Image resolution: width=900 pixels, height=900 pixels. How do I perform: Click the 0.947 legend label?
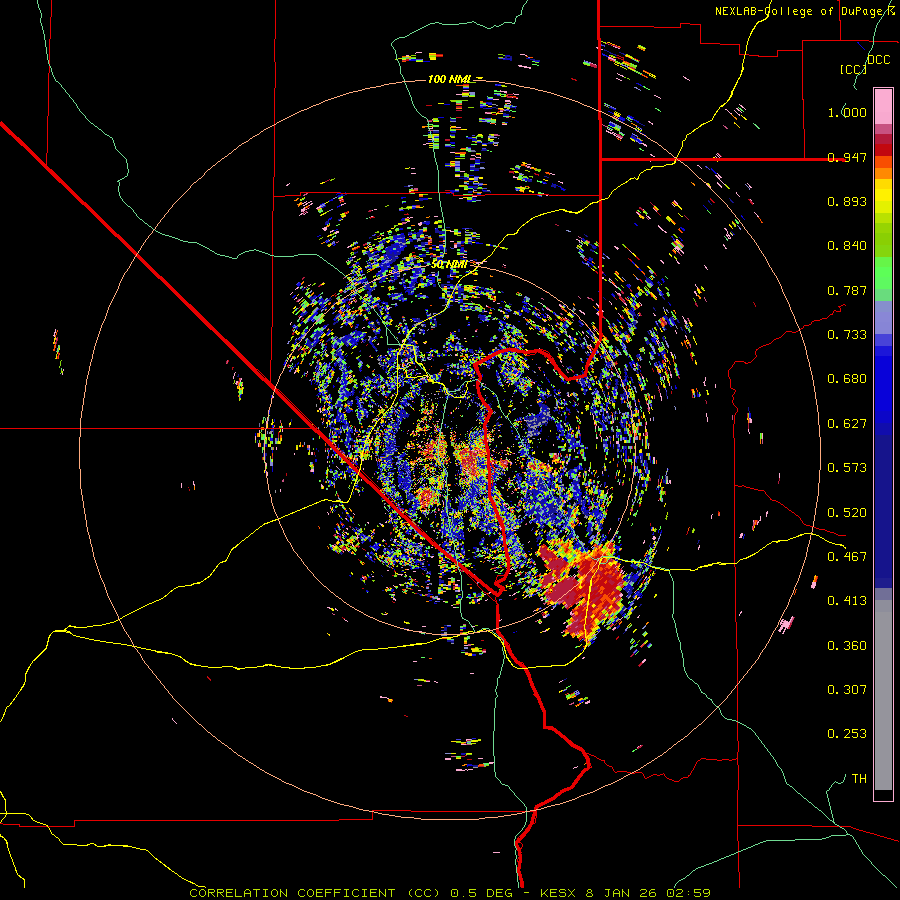pyautogui.click(x=847, y=157)
